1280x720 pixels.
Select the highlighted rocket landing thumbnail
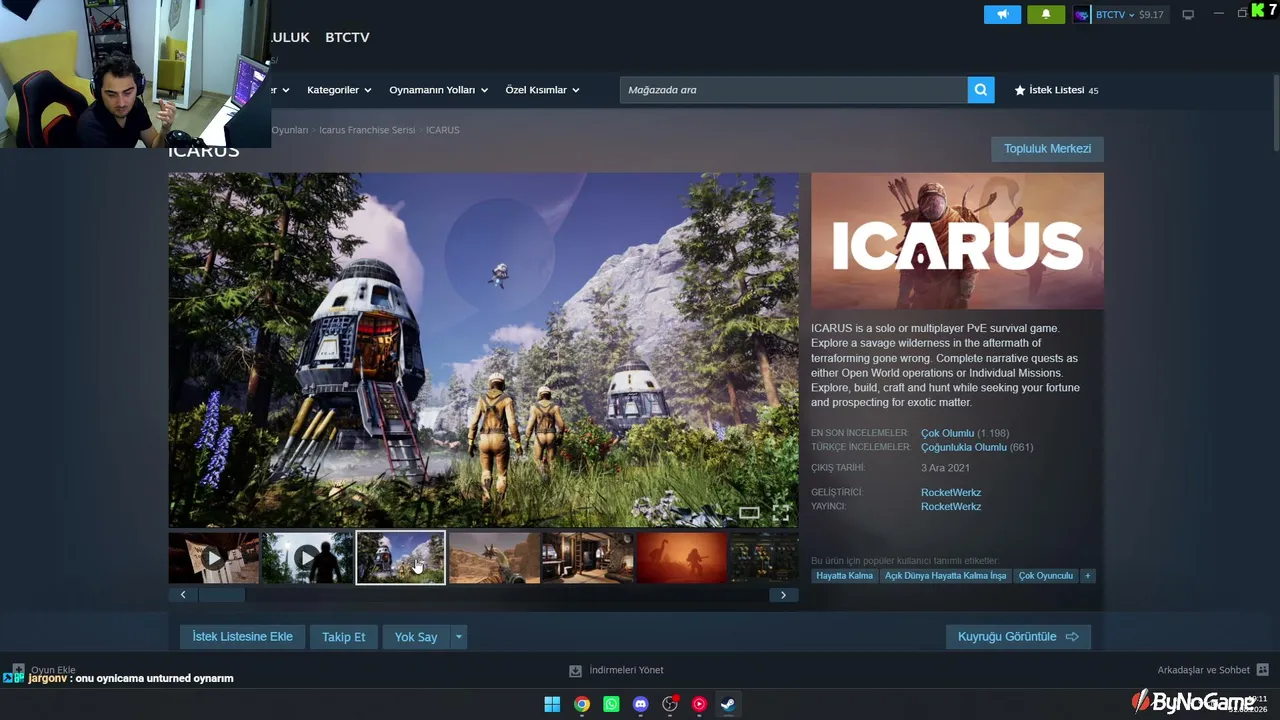click(400, 557)
